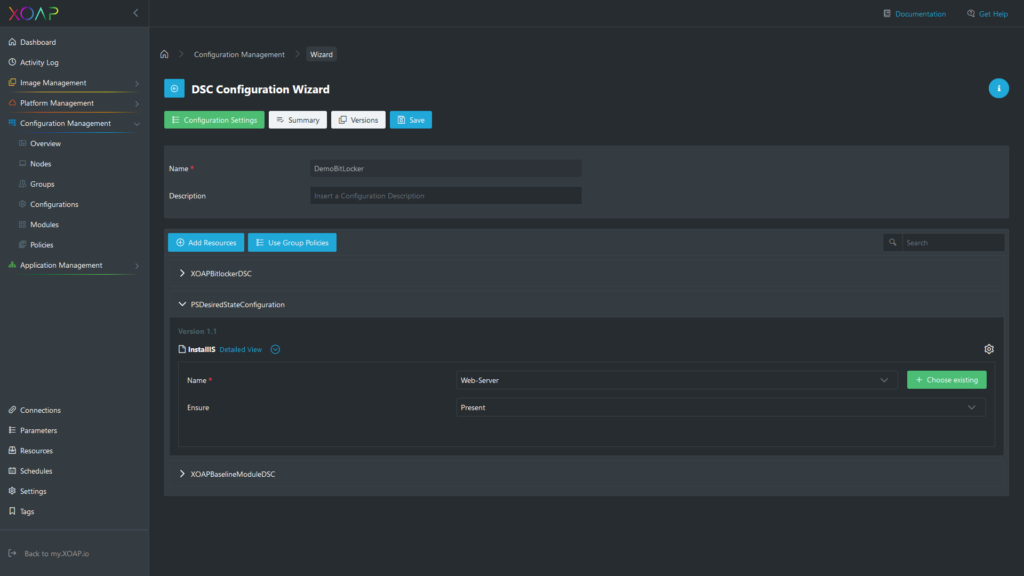
Task: Click the XOAP logo
Action: (x=33, y=13)
